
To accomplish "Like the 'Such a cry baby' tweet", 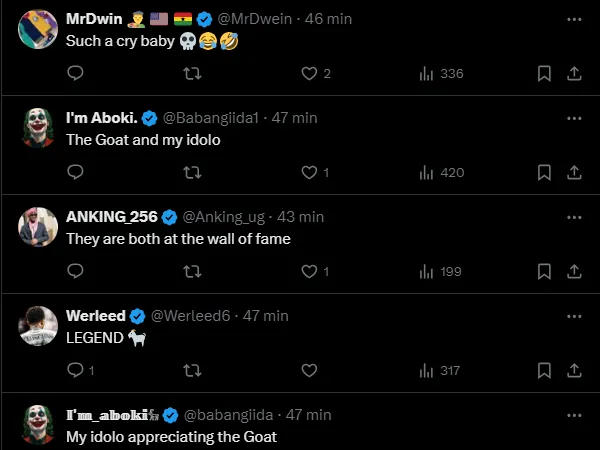I will (309, 73).
